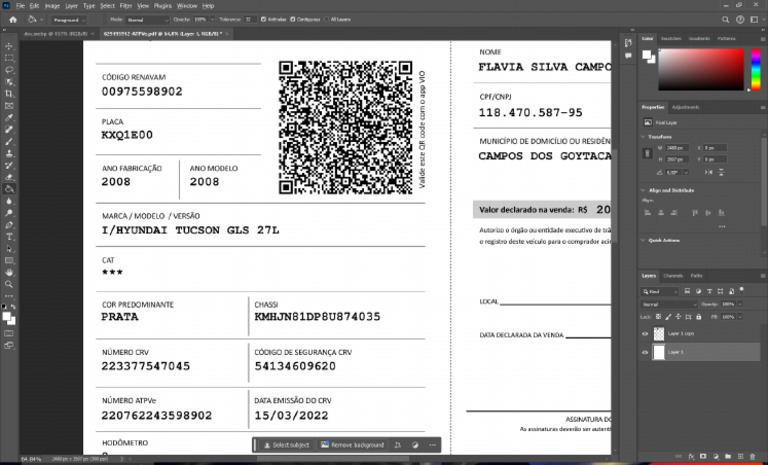Screen dimensions: 768x465
Task: Select the Brush tool
Action: (x=9, y=142)
